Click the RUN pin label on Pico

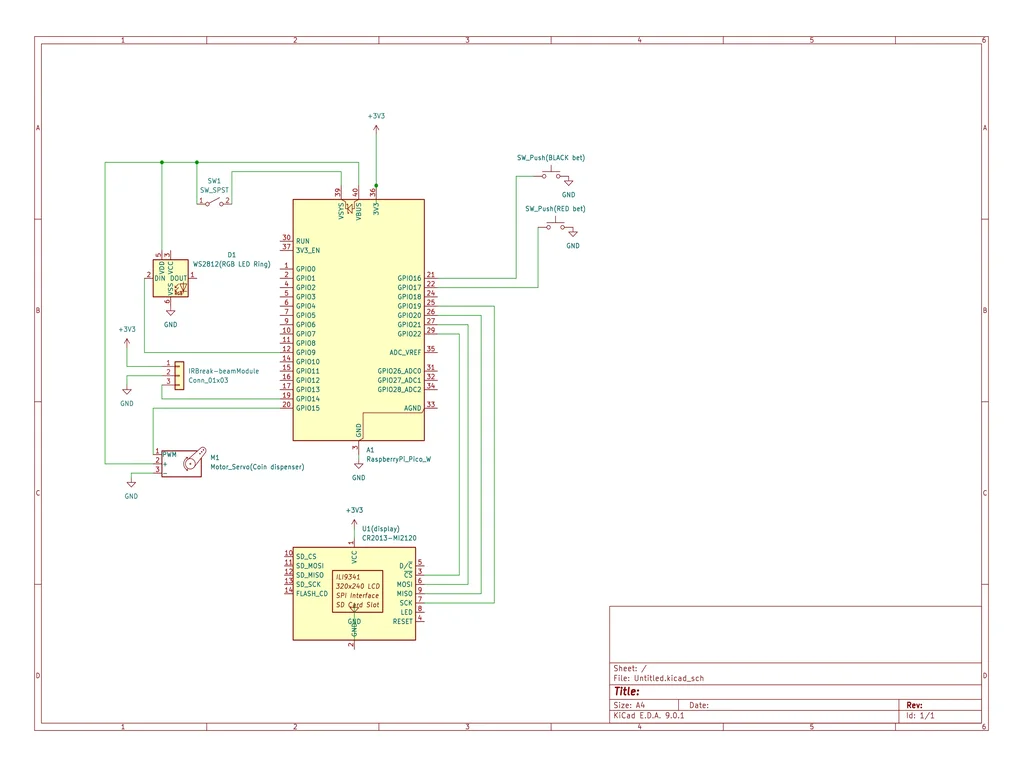tap(303, 241)
